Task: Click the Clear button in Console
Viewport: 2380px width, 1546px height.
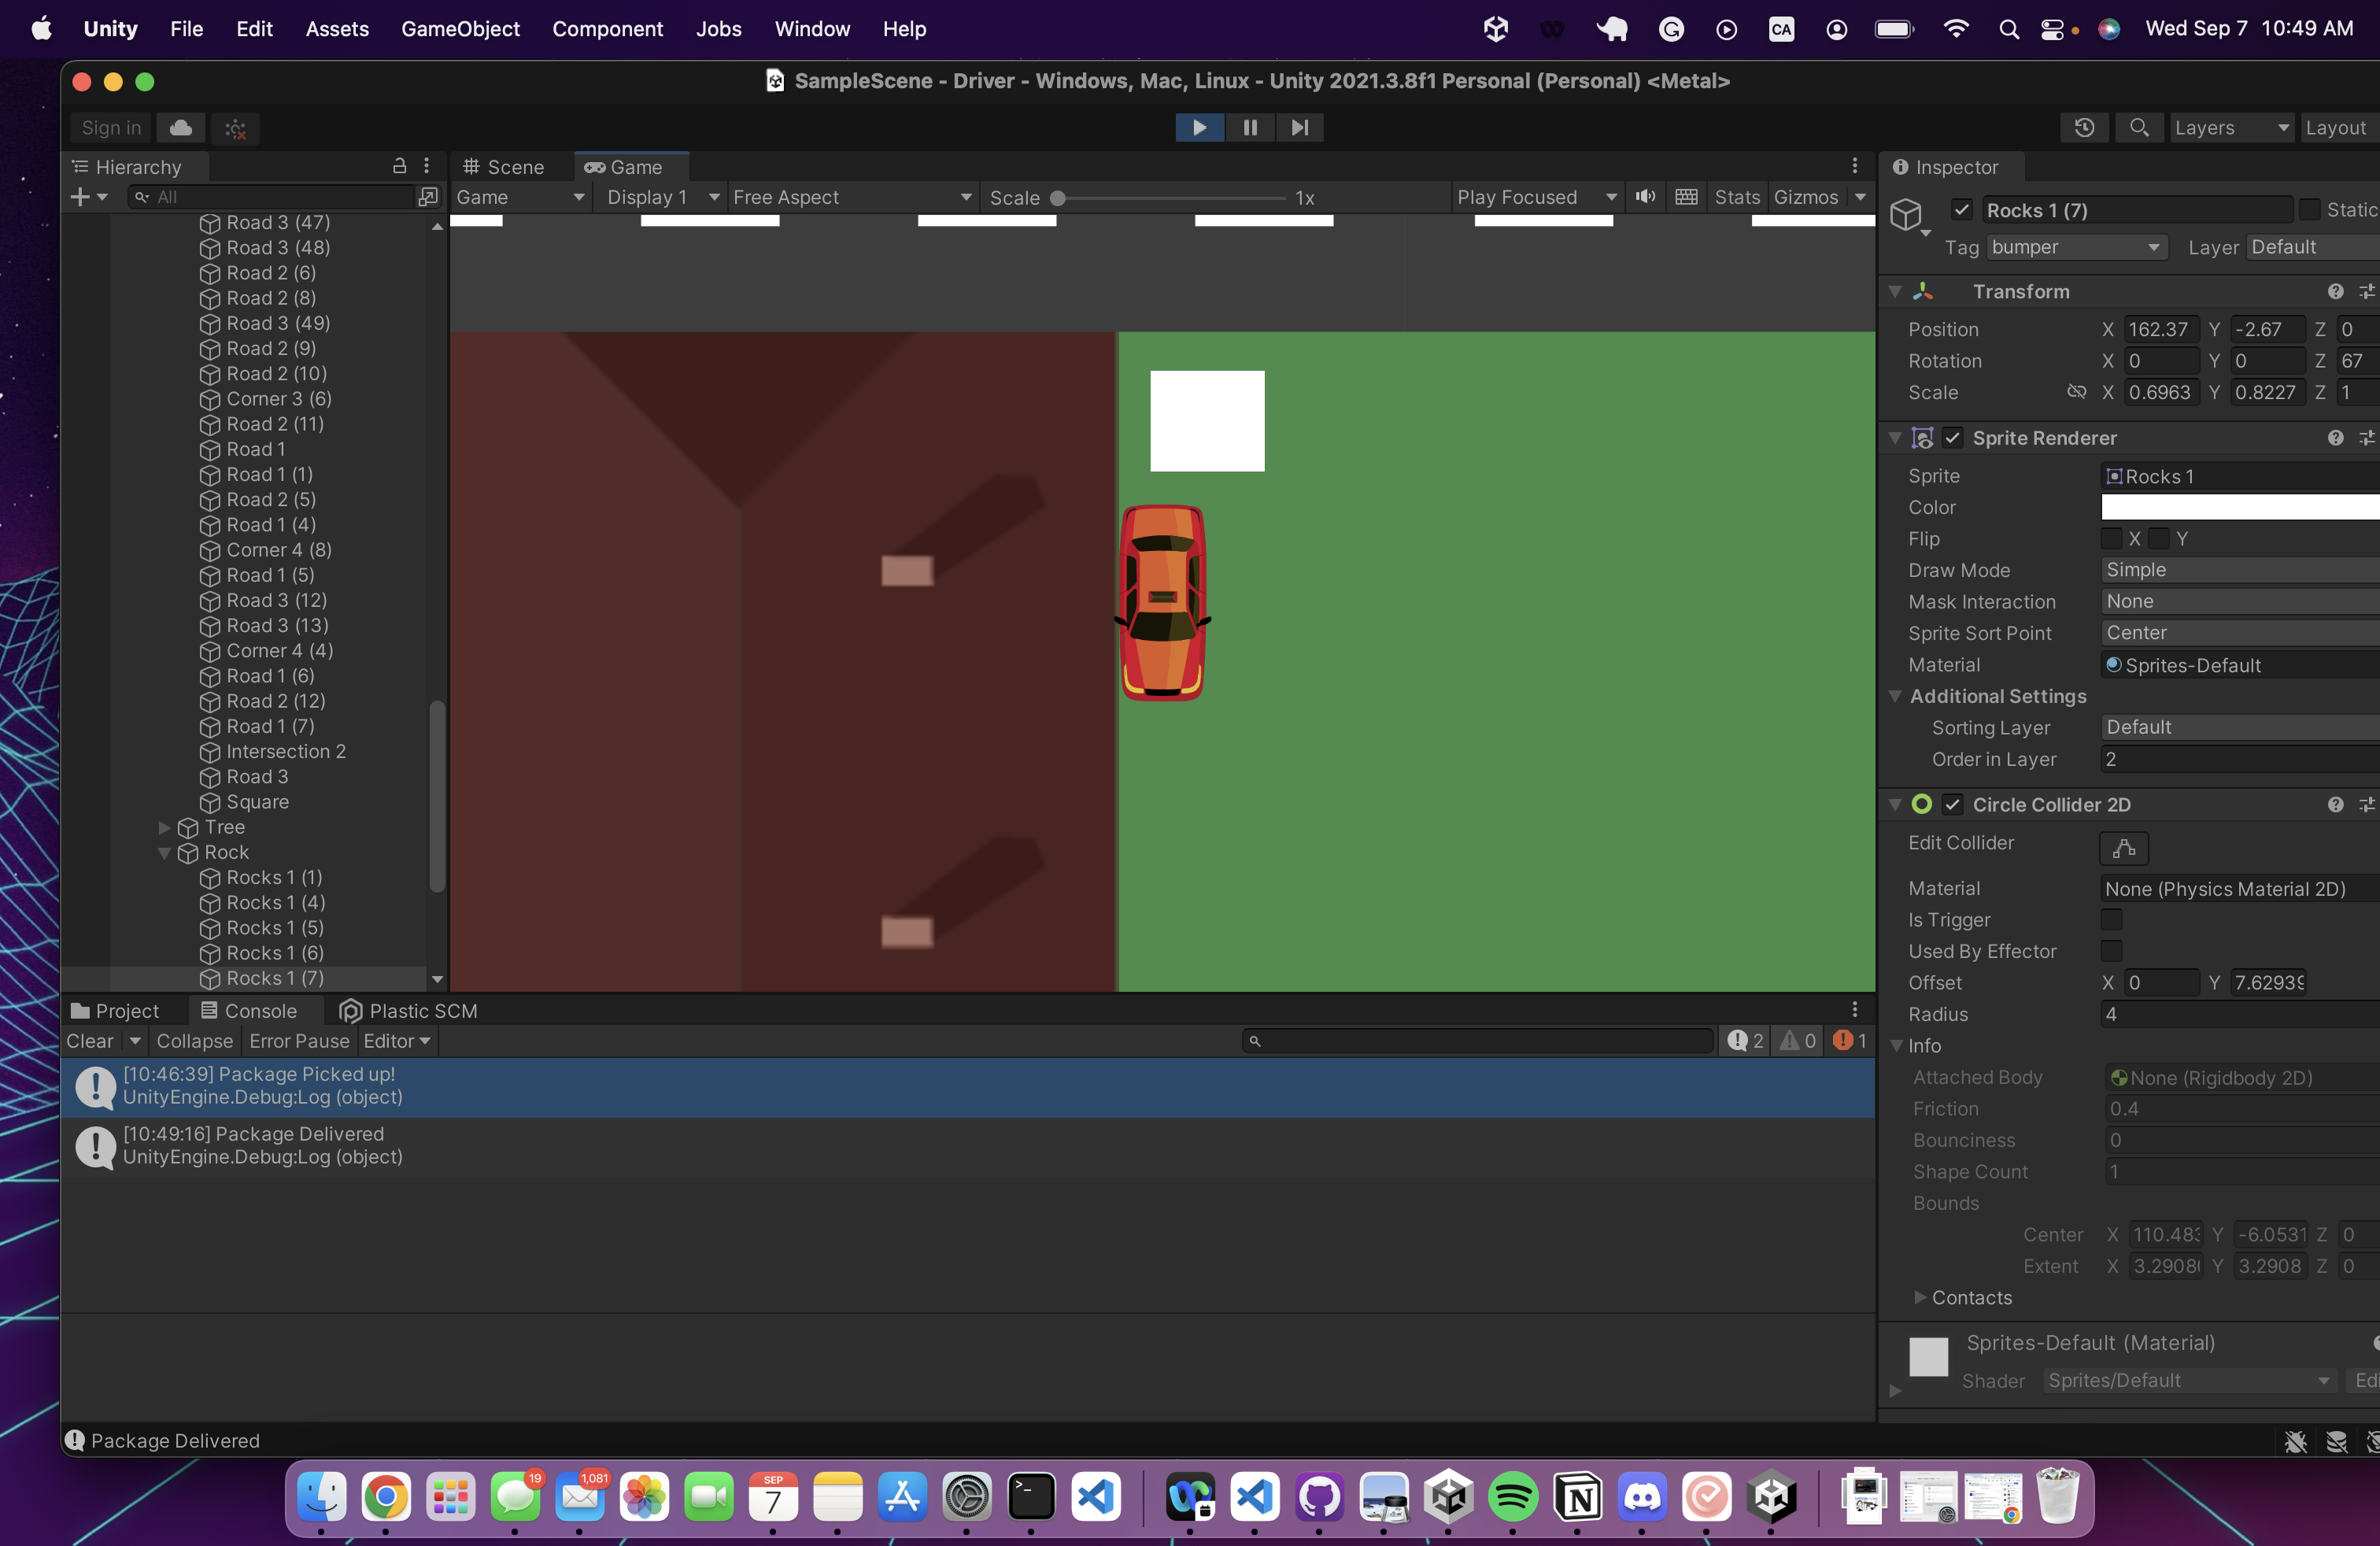Action: [89, 1041]
